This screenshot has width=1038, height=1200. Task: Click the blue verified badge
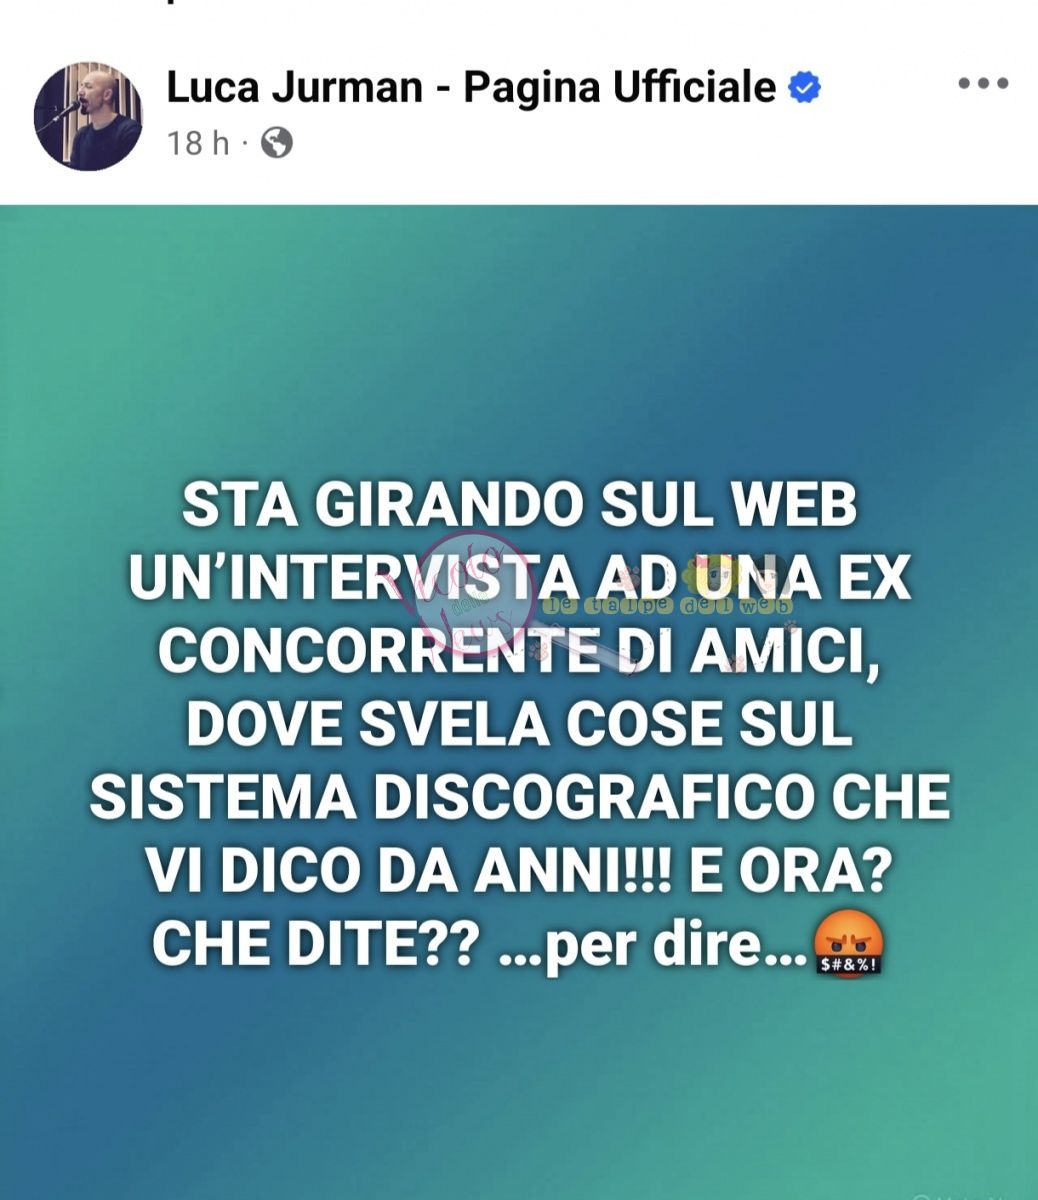coord(805,88)
